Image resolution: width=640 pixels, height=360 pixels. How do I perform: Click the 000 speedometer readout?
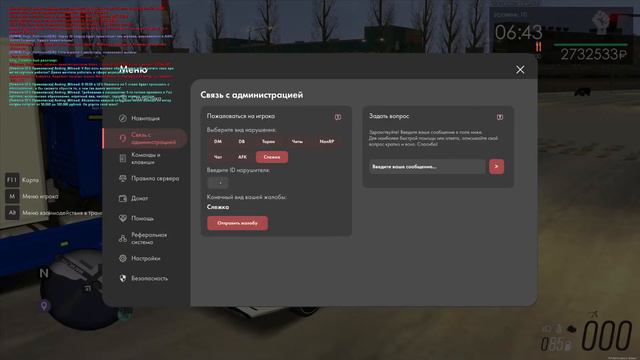click(x=607, y=336)
